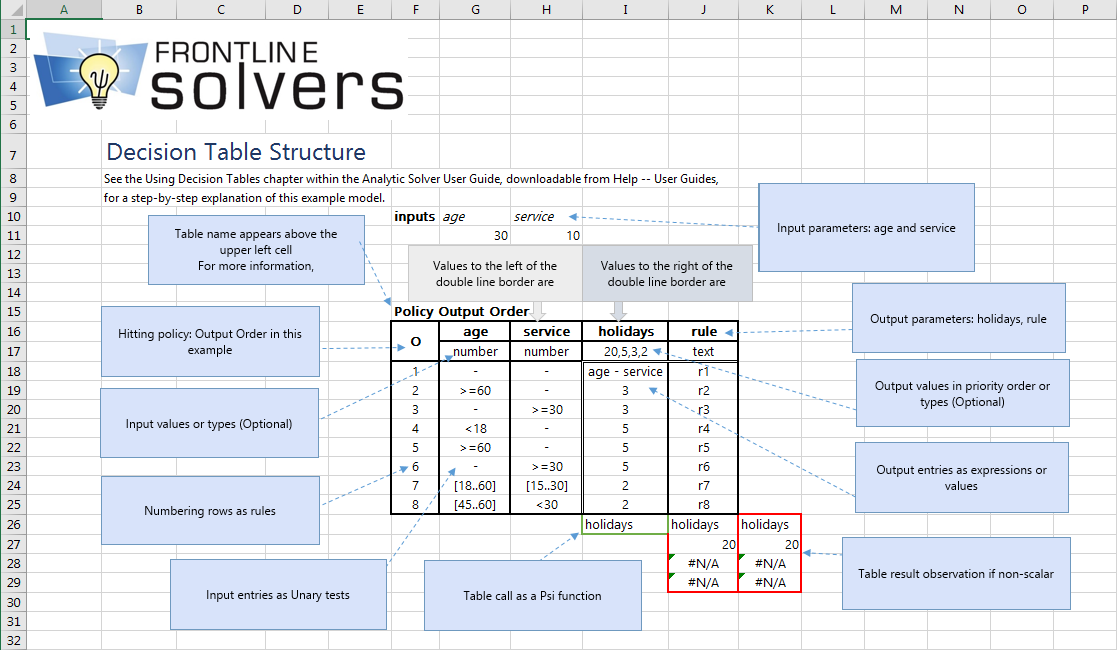1117x650 pixels.
Task: Select row header 15
Action: (x=13, y=312)
